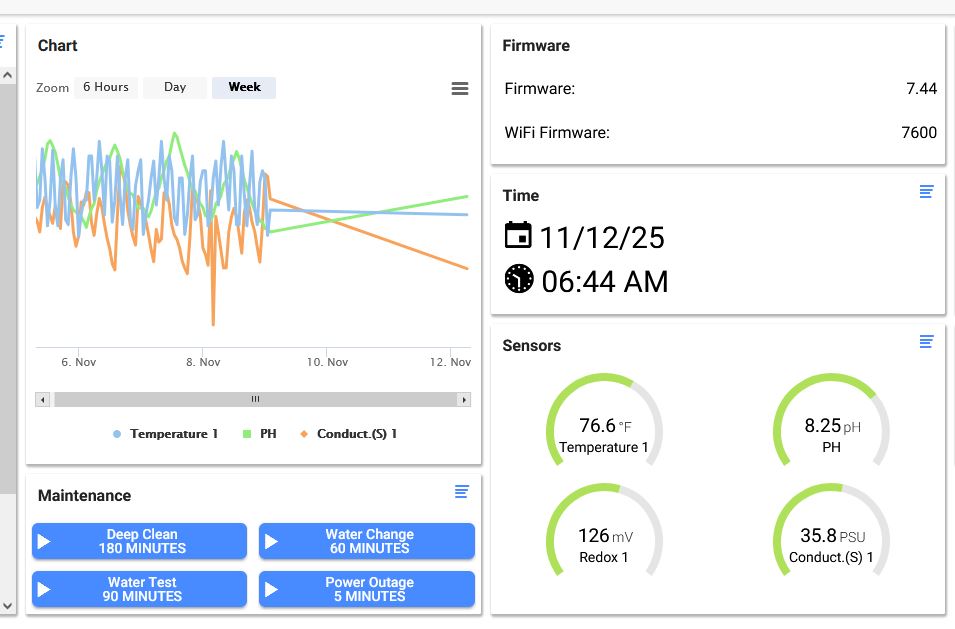The image size is (955, 629).
Task: Start the Water Change 60 minutes mode
Action: (367, 541)
